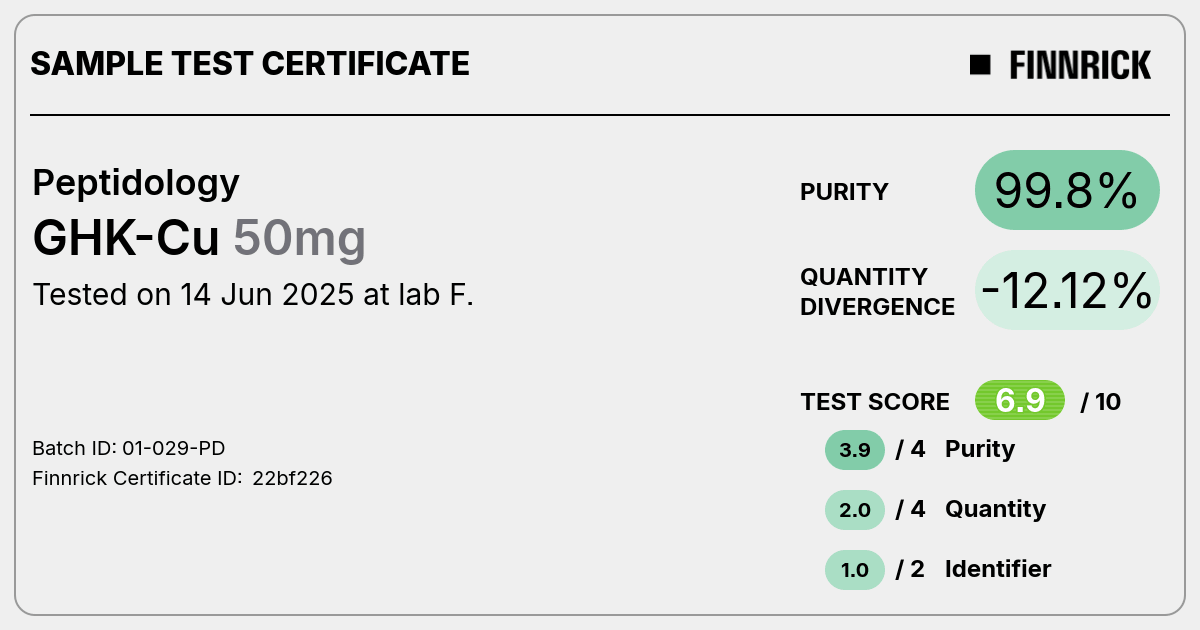Image resolution: width=1200 pixels, height=630 pixels.
Task: Select the 99.8% purity badge
Action: tap(1067, 190)
